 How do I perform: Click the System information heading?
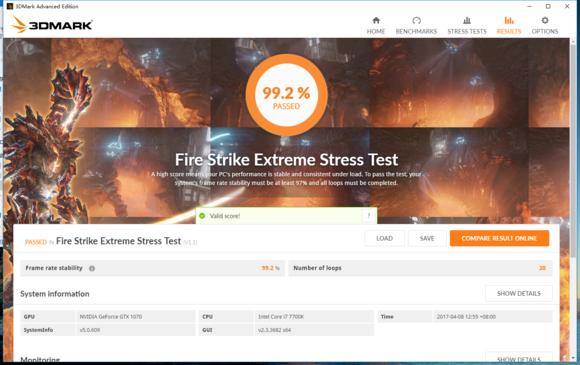(55, 294)
